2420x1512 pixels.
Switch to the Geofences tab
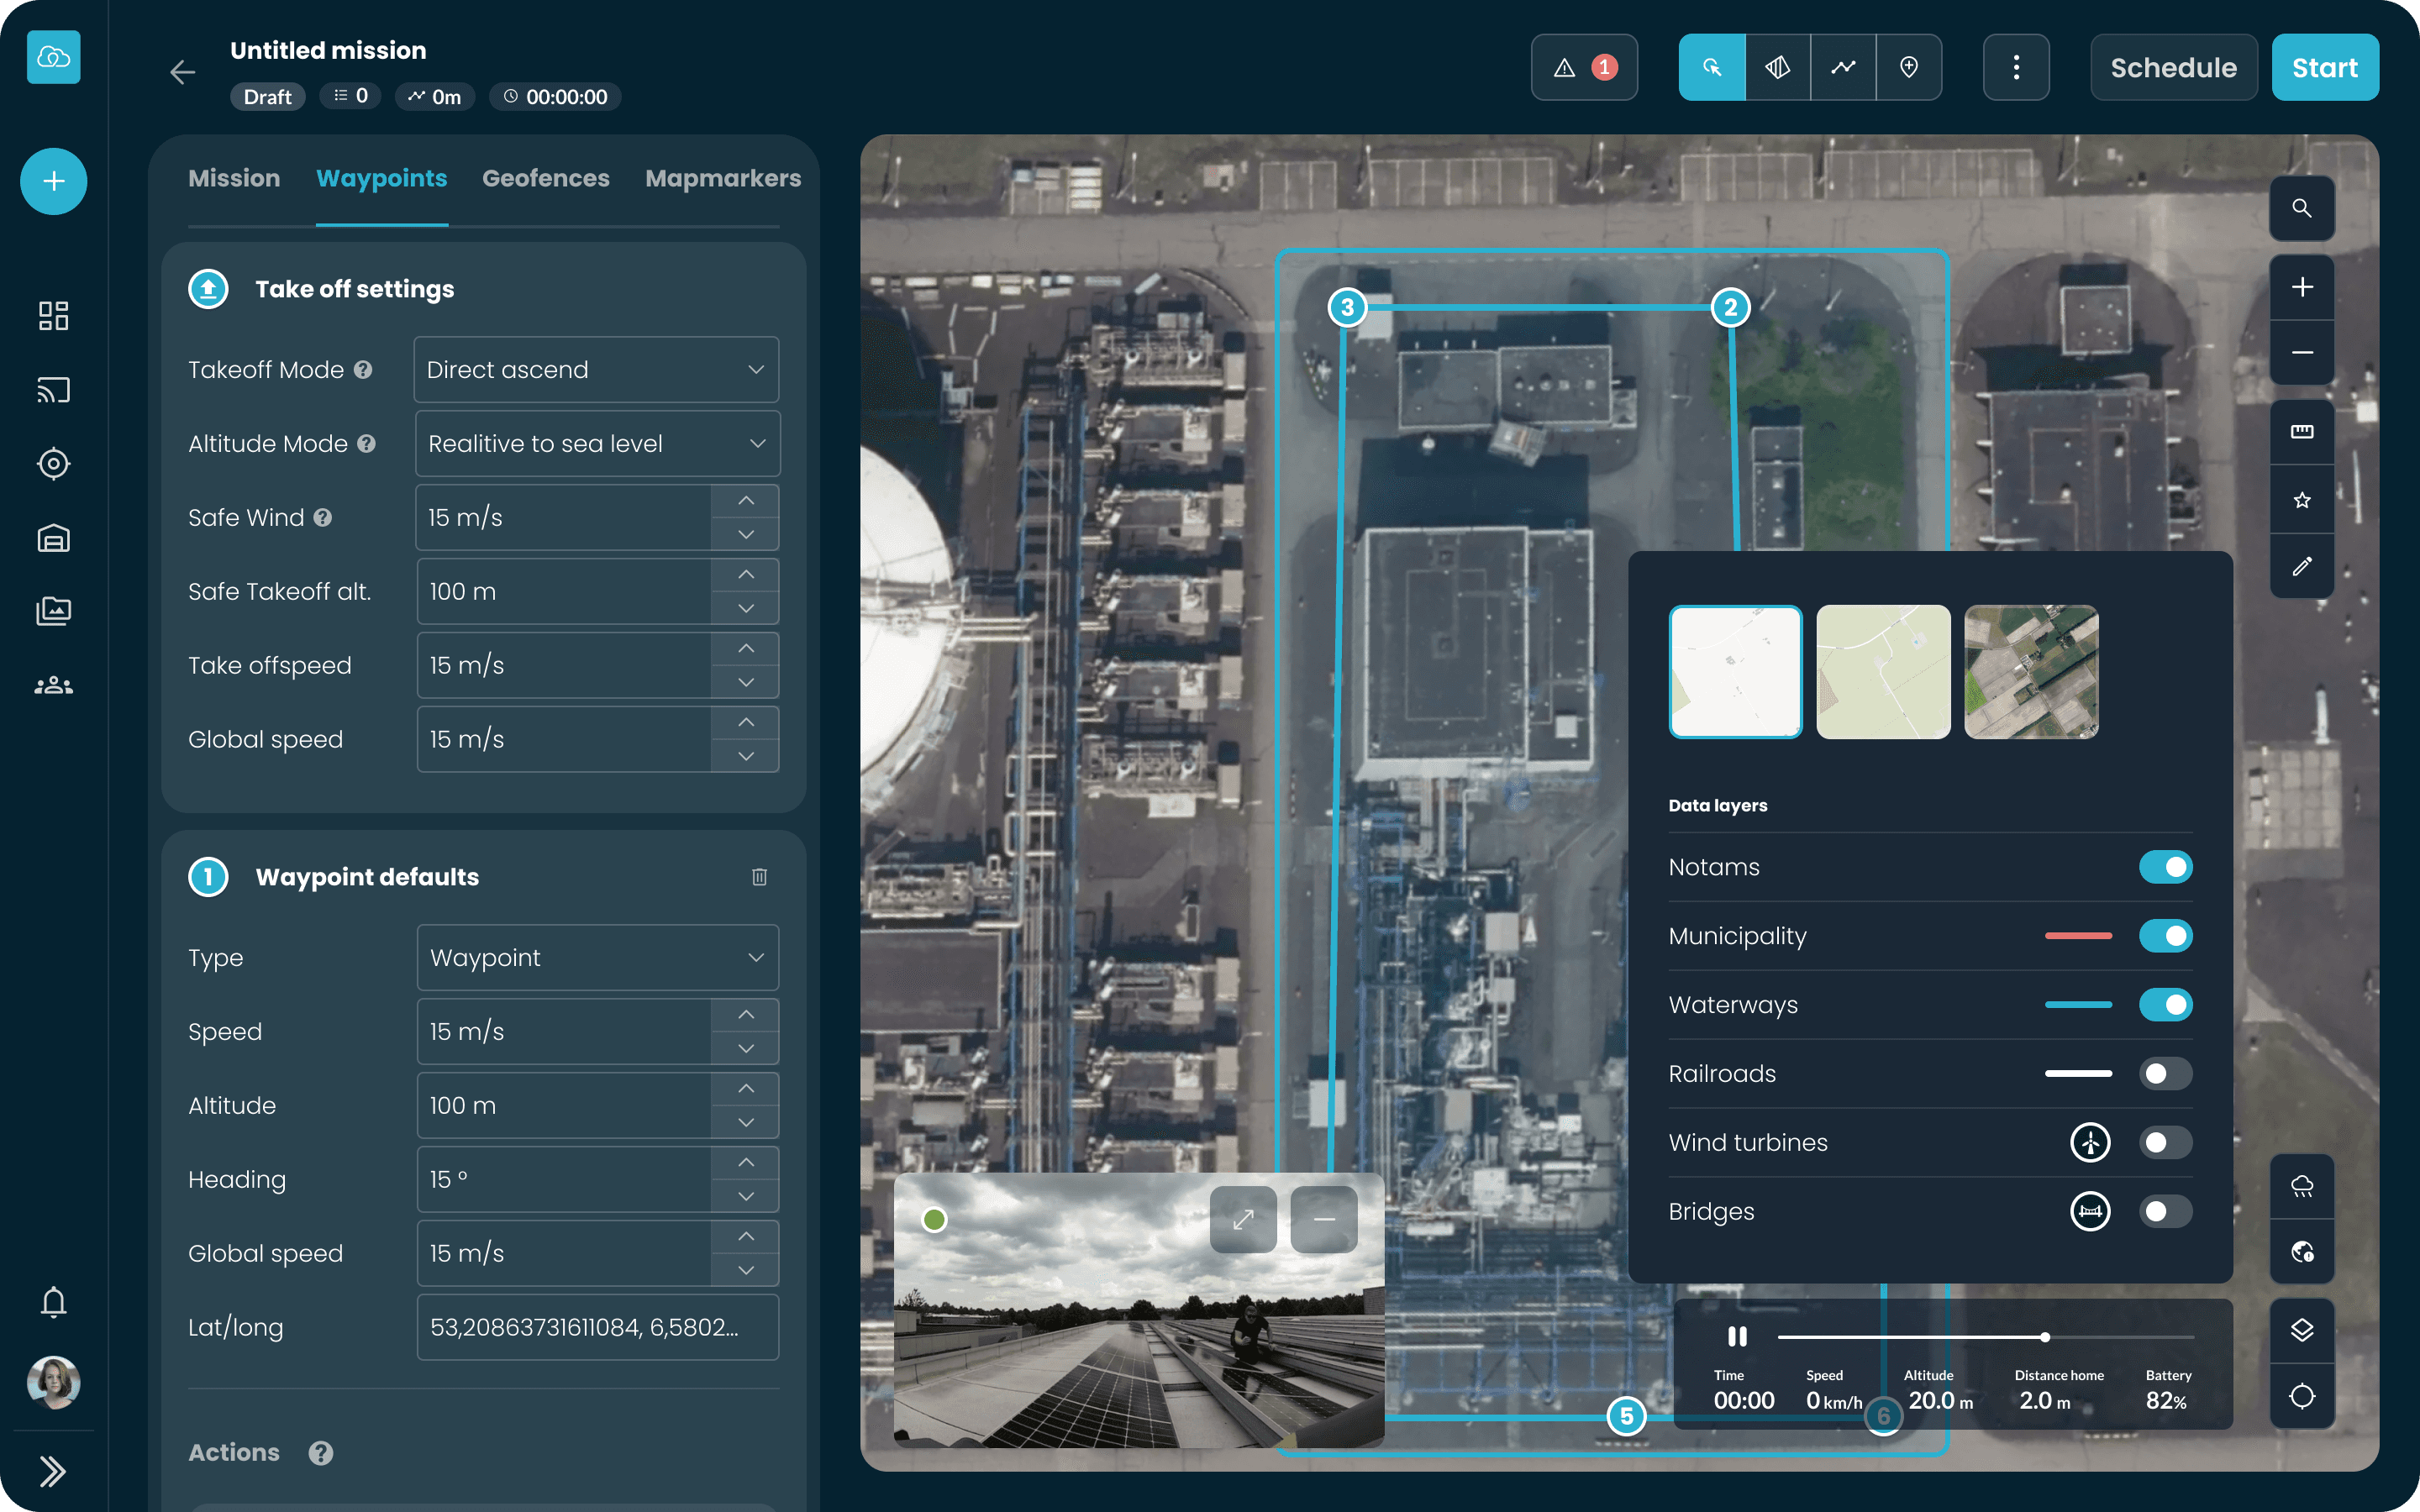[x=546, y=178]
